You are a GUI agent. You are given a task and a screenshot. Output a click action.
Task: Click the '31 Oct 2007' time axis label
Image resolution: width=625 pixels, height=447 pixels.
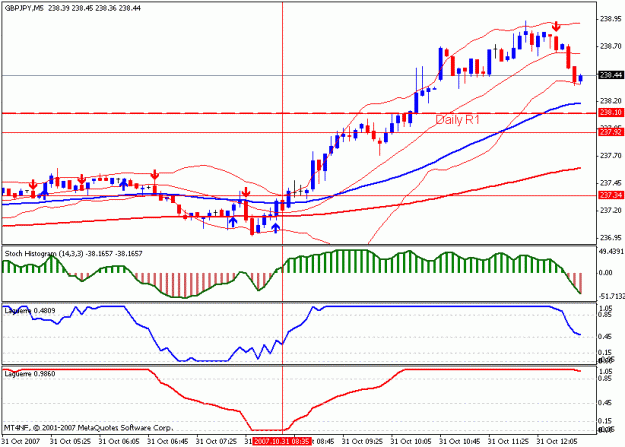point(21,441)
